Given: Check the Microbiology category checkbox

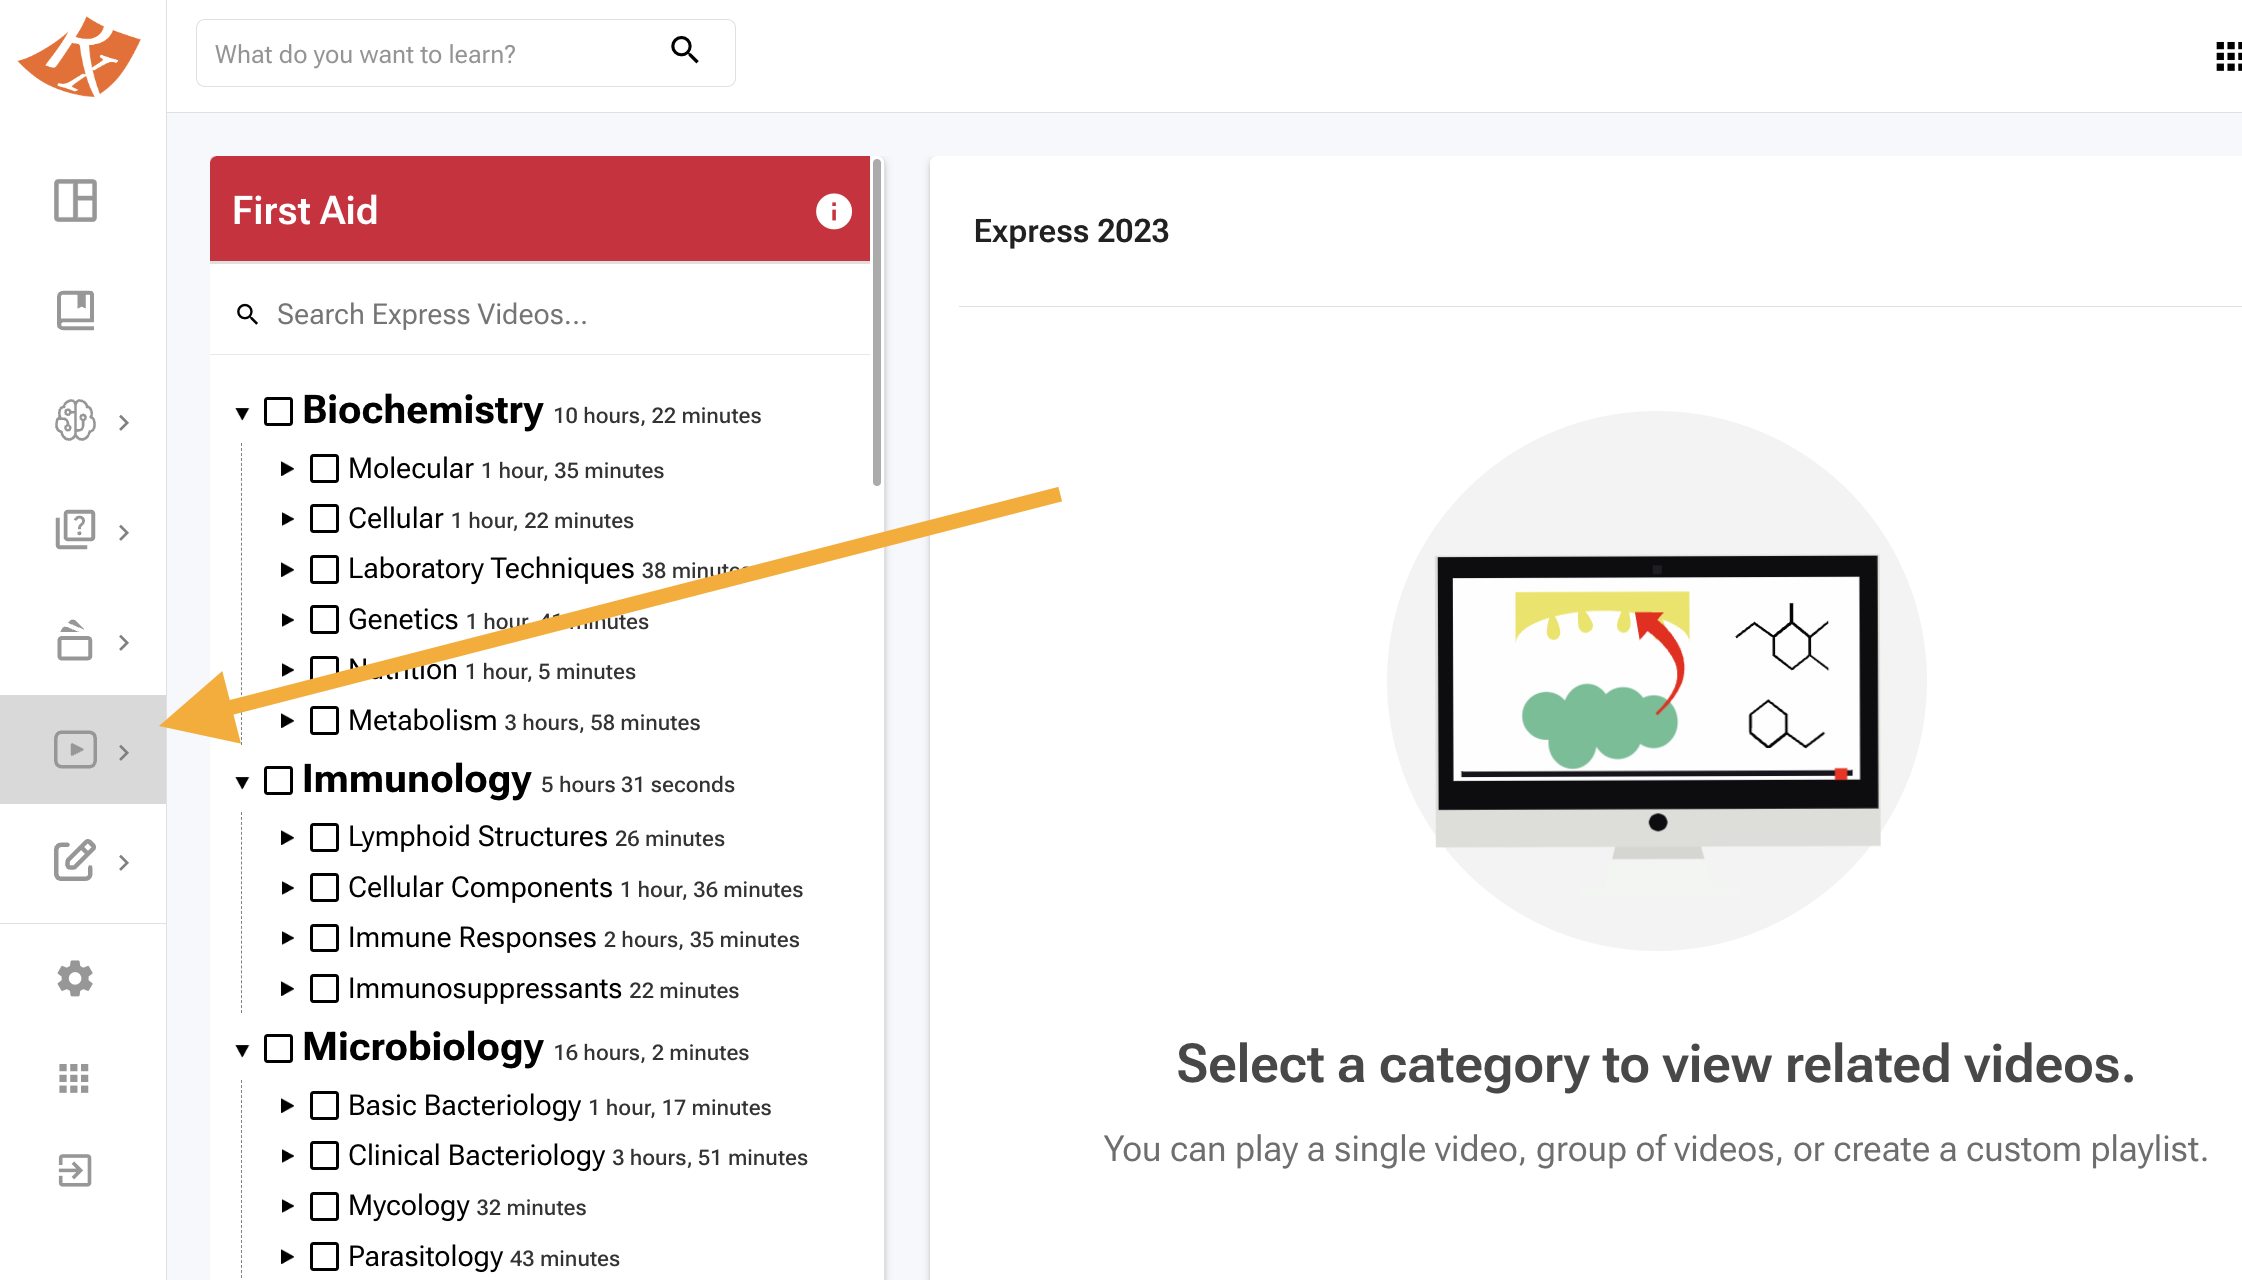Looking at the screenshot, I should coord(279,1048).
